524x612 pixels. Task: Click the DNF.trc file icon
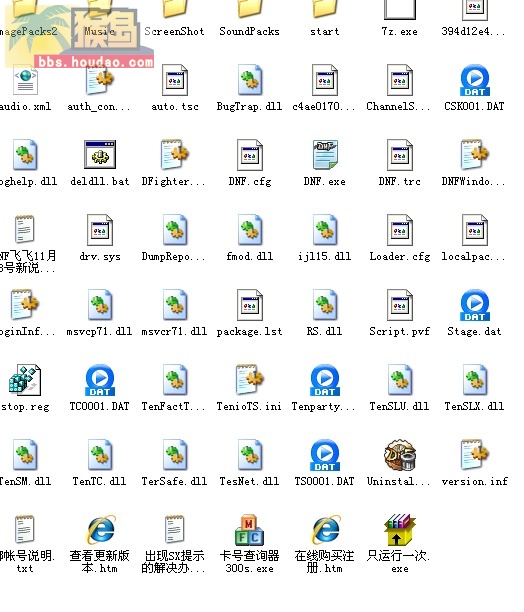400,155
